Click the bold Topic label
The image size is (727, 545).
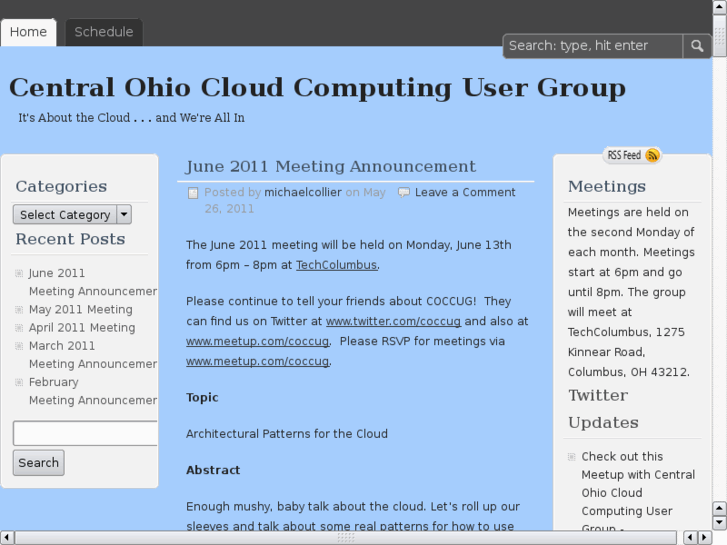point(202,398)
